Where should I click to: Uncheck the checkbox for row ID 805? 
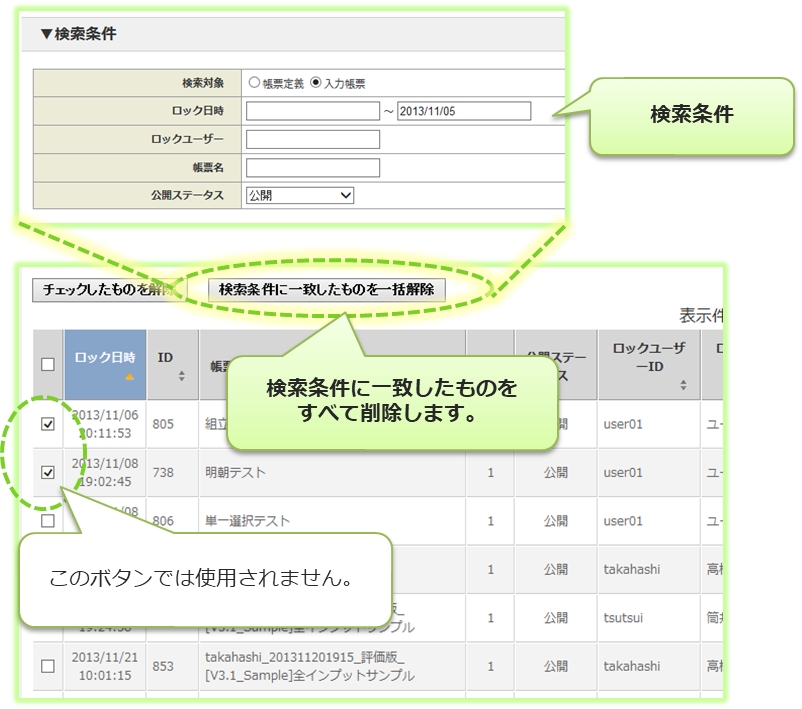(48, 424)
